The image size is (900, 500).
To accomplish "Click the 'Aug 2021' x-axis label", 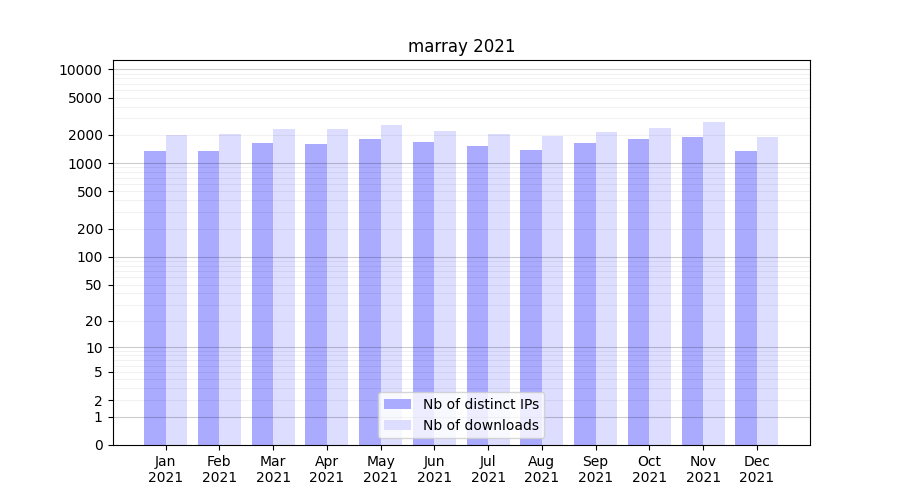I will [542, 469].
